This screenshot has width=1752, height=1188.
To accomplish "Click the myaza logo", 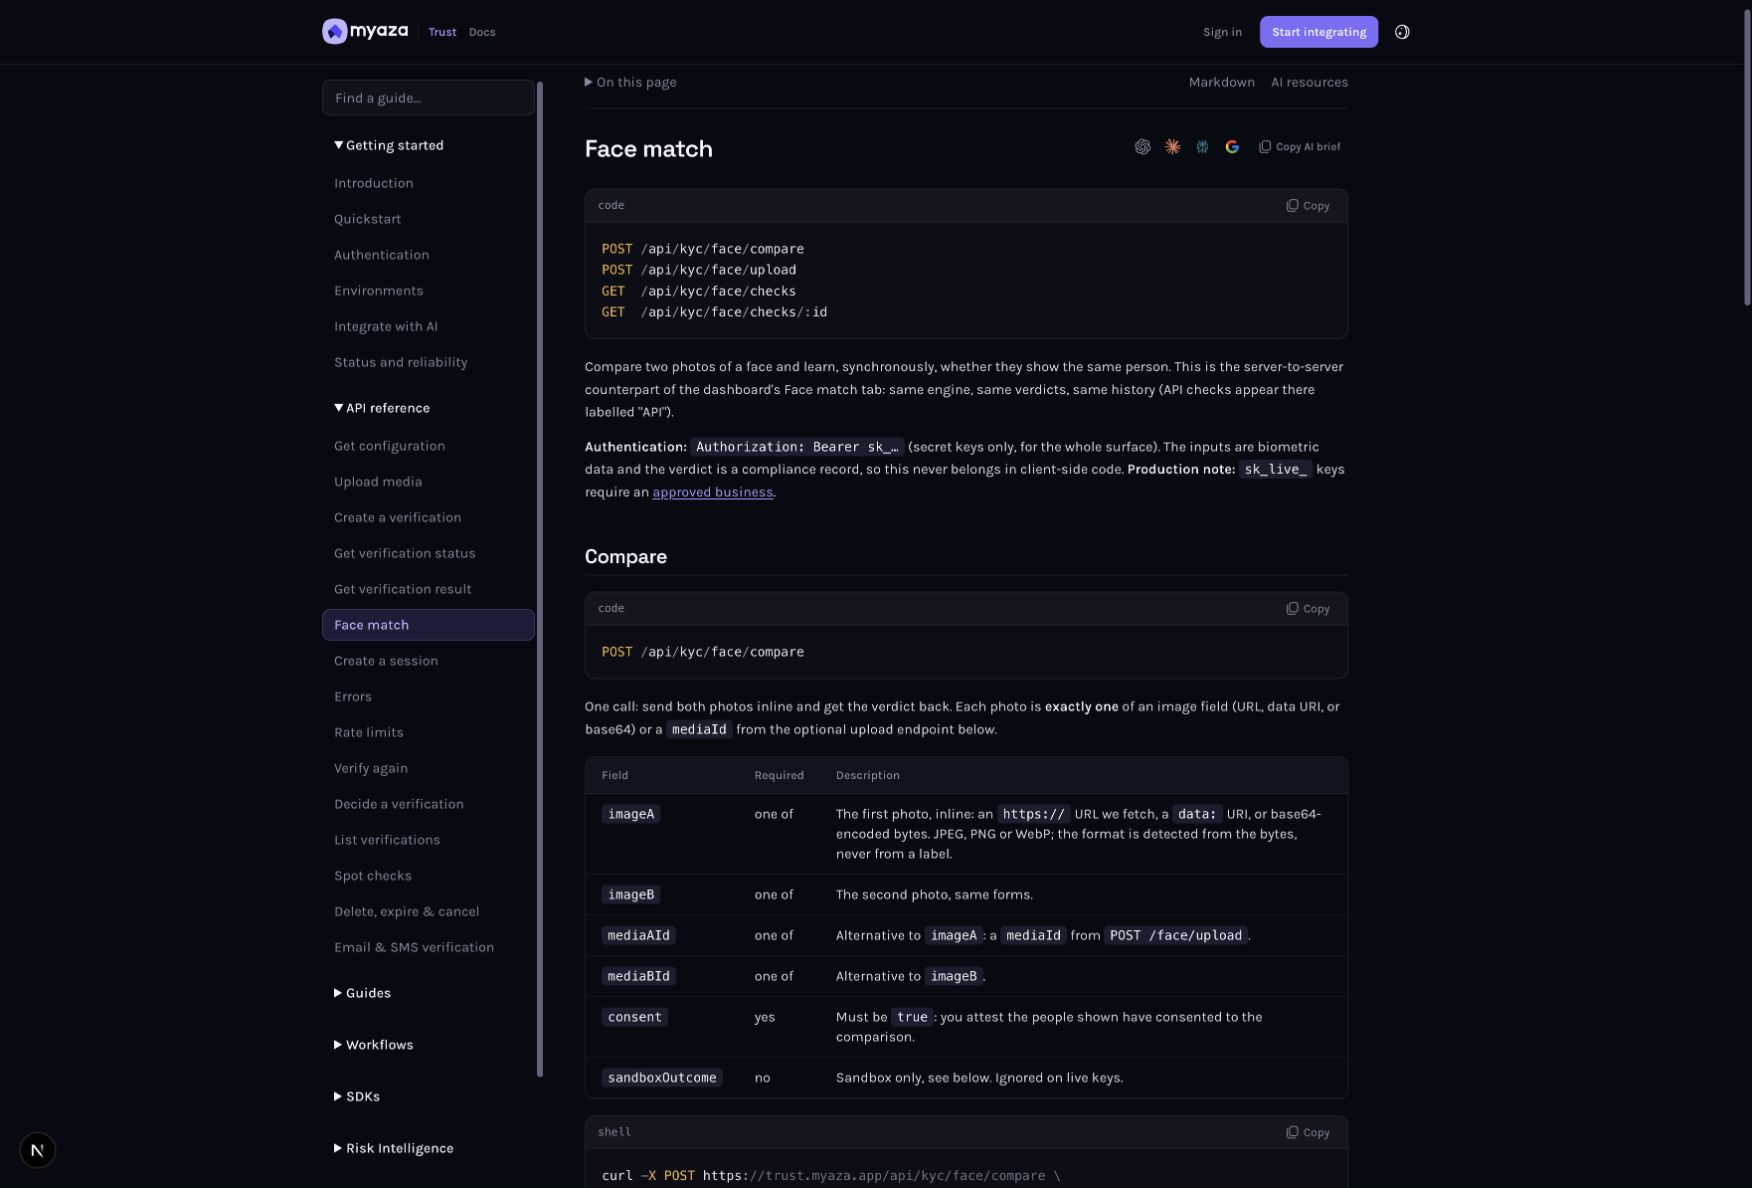I will coord(365,31).
